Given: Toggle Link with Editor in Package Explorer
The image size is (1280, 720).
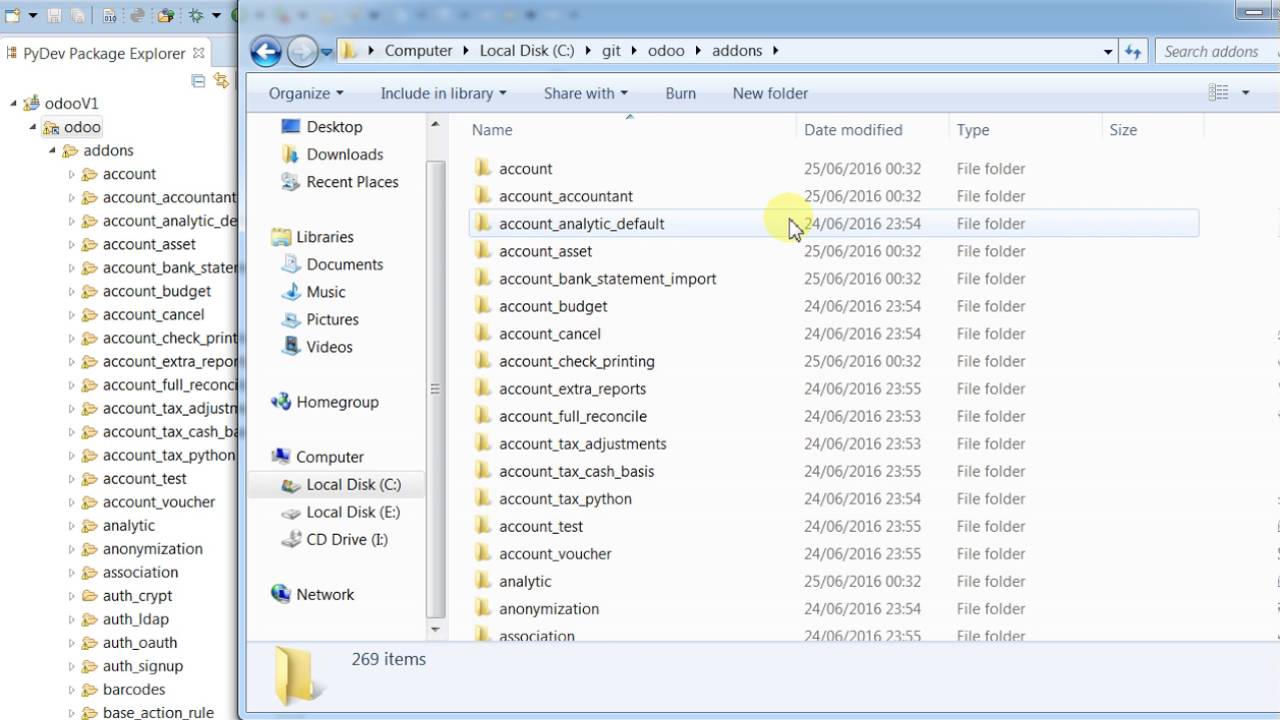Looking at the screenshot, I should coord(220,81).
